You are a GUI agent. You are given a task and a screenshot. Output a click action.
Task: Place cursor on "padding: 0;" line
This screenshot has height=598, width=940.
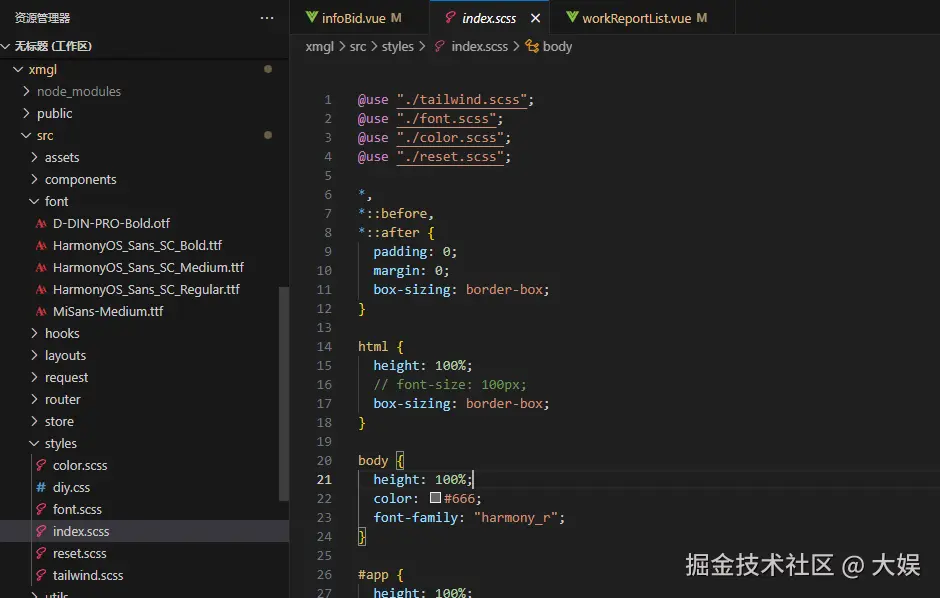point(415,252)
